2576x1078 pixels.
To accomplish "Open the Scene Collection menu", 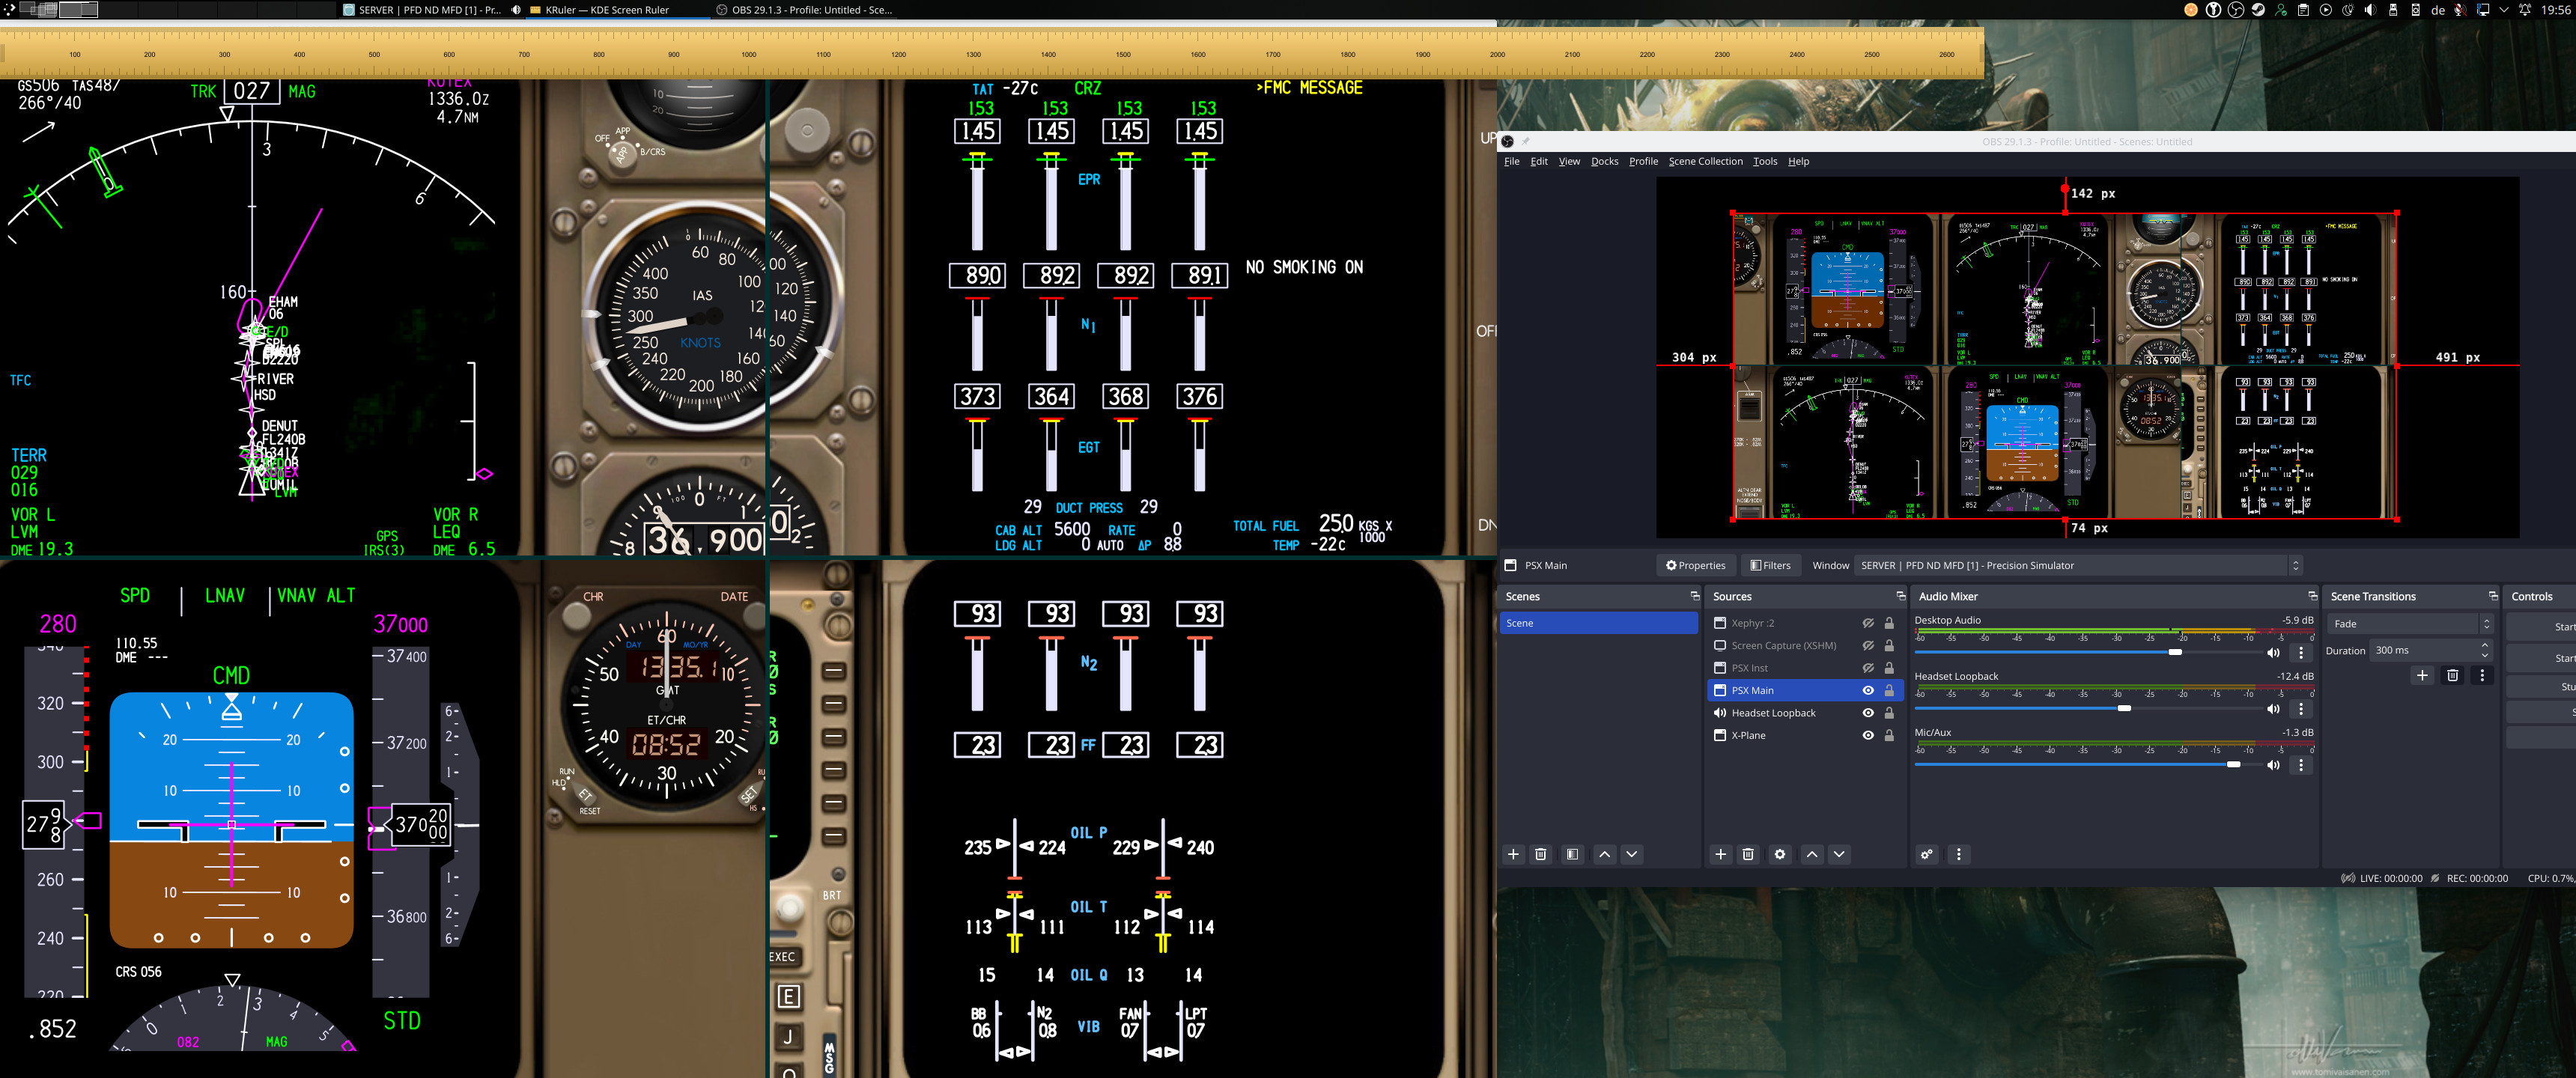I will coord(1705,161).
